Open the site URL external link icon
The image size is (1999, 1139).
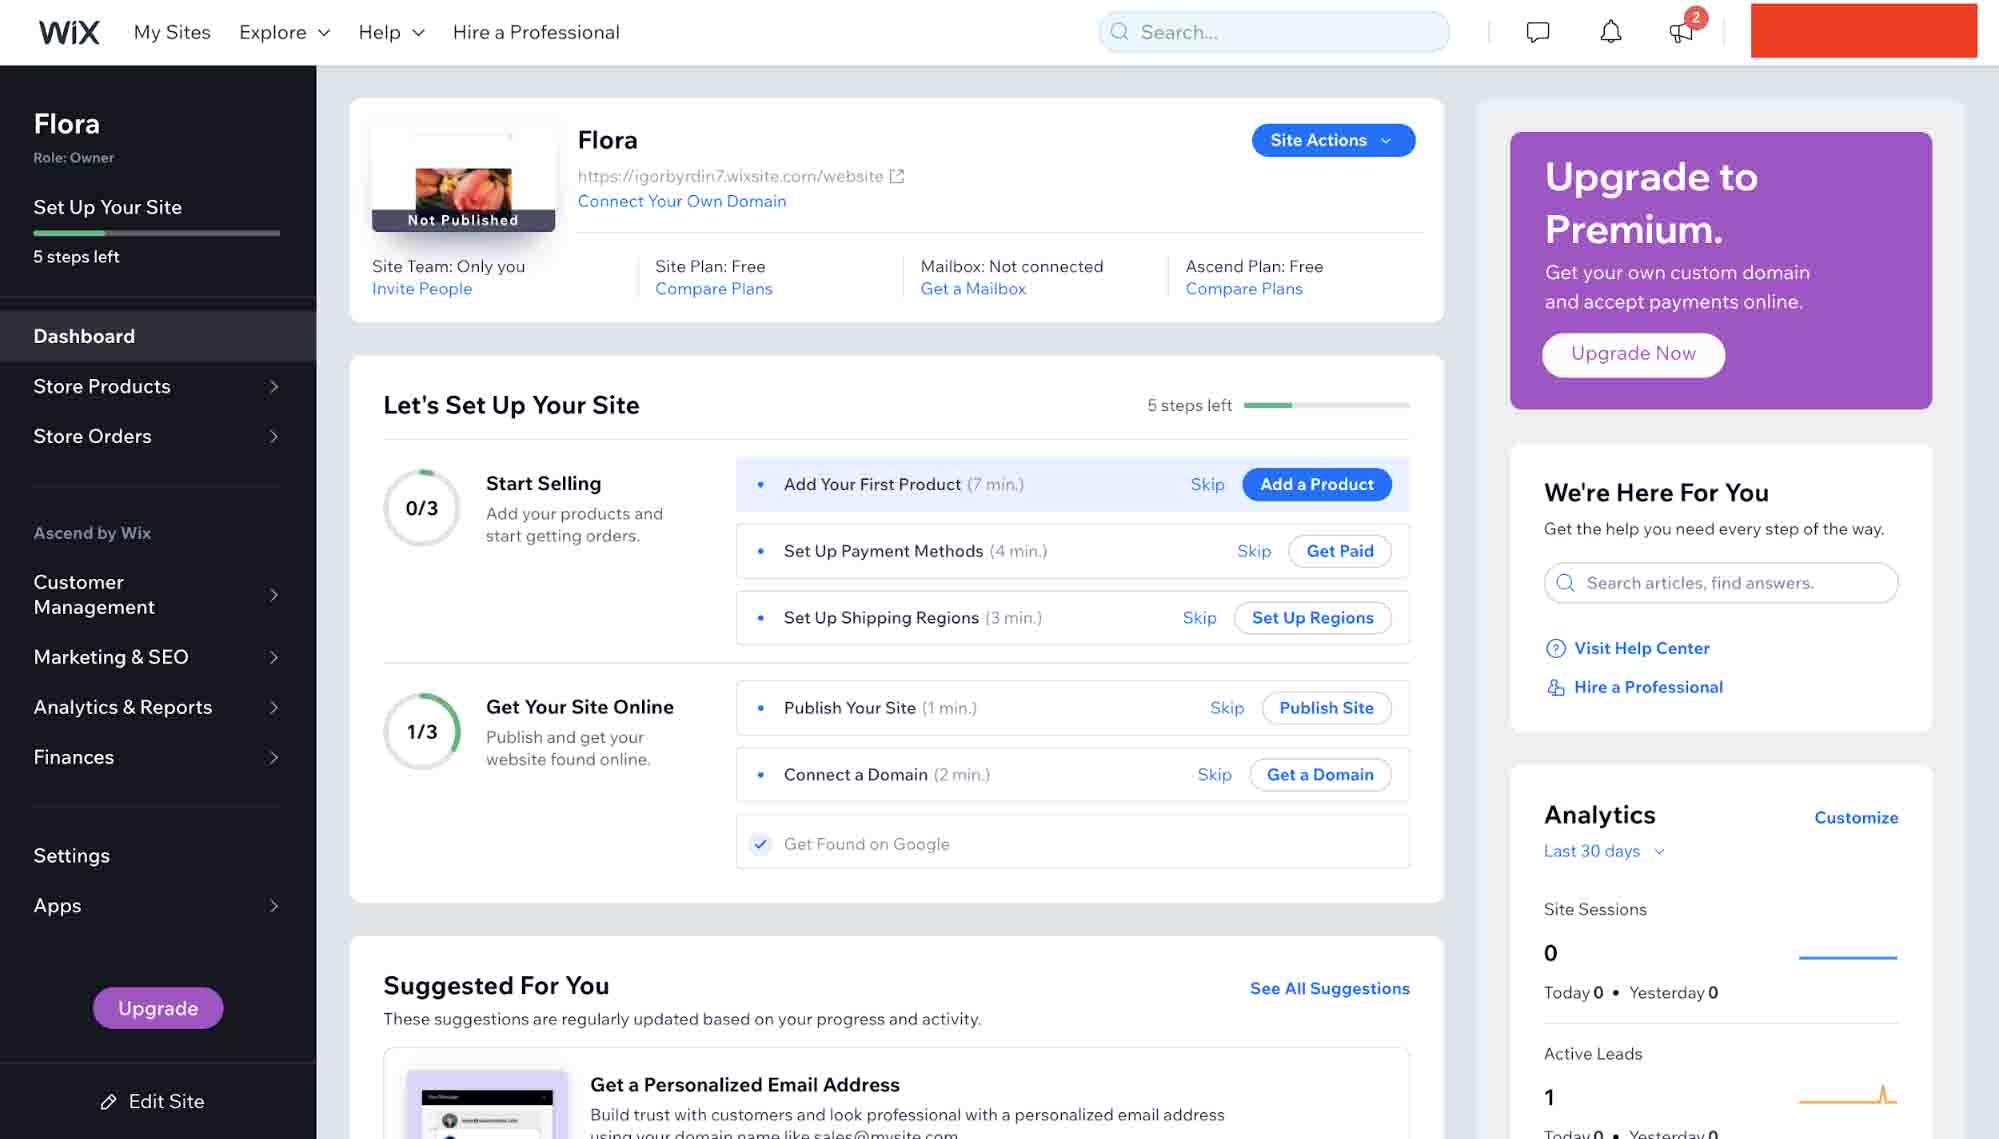tap(897, 176)
